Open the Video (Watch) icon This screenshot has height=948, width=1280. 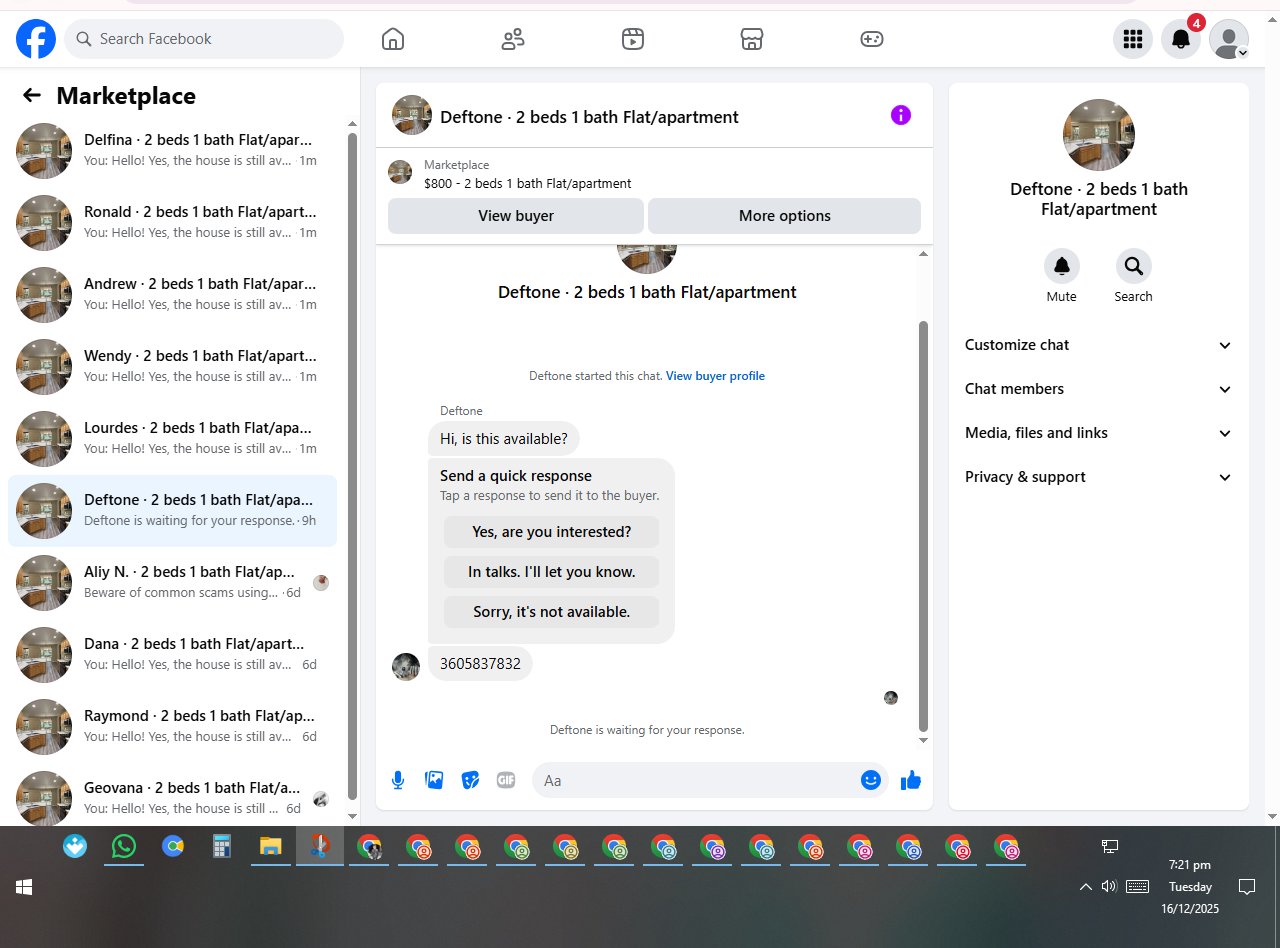click(x=633, y=39)
